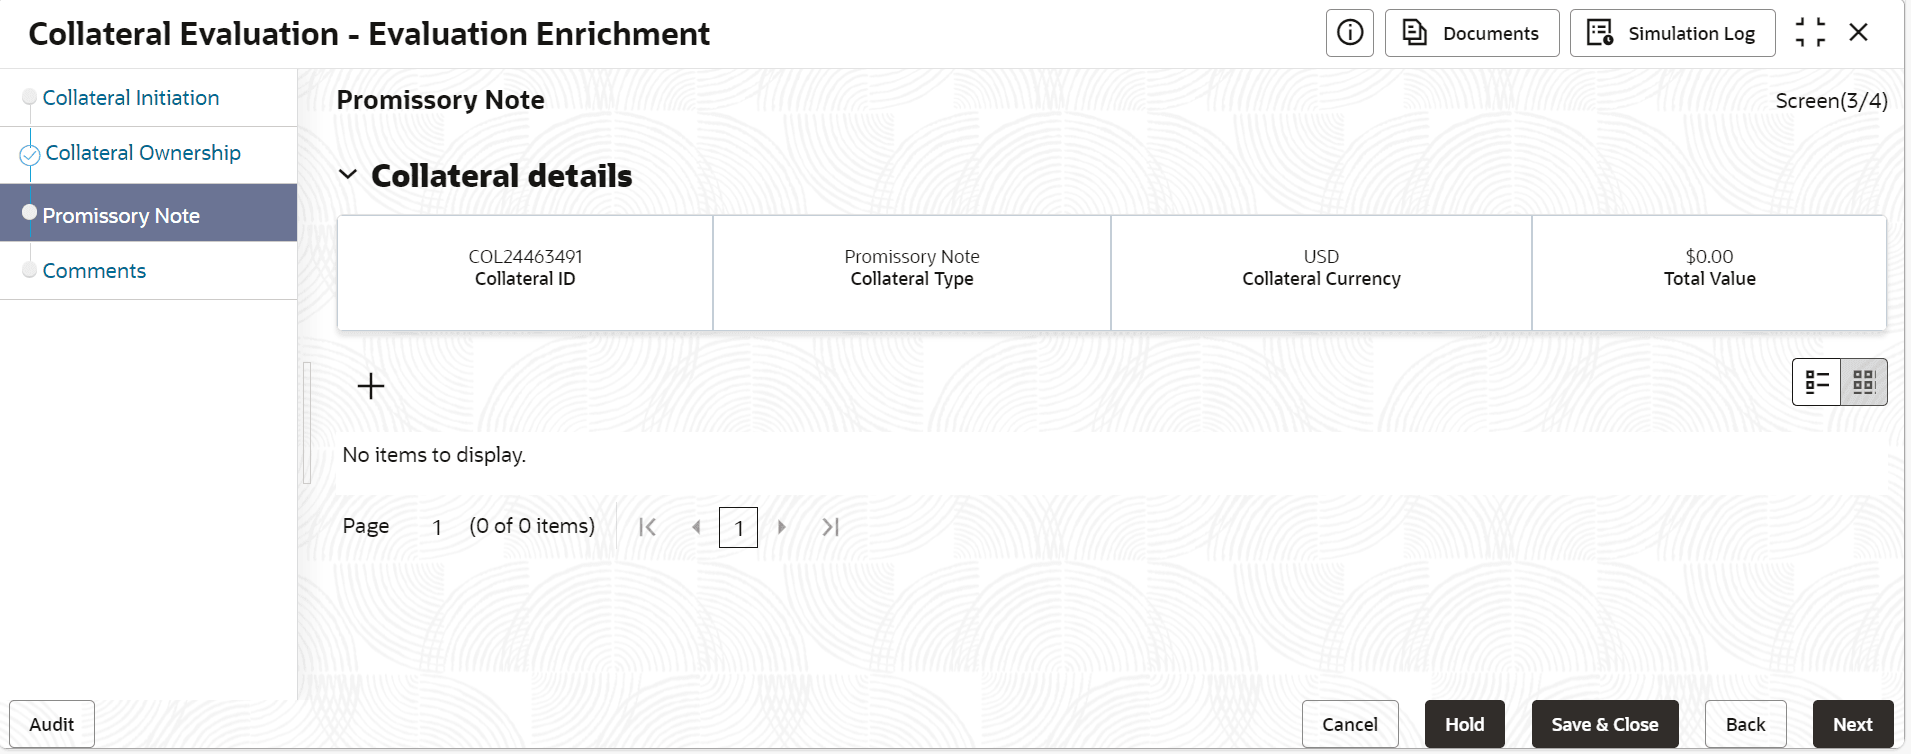Exit fullscreen with the collapse icon
The height and width of the screenshot is (754, 1911).
[x=1810, y=33]
